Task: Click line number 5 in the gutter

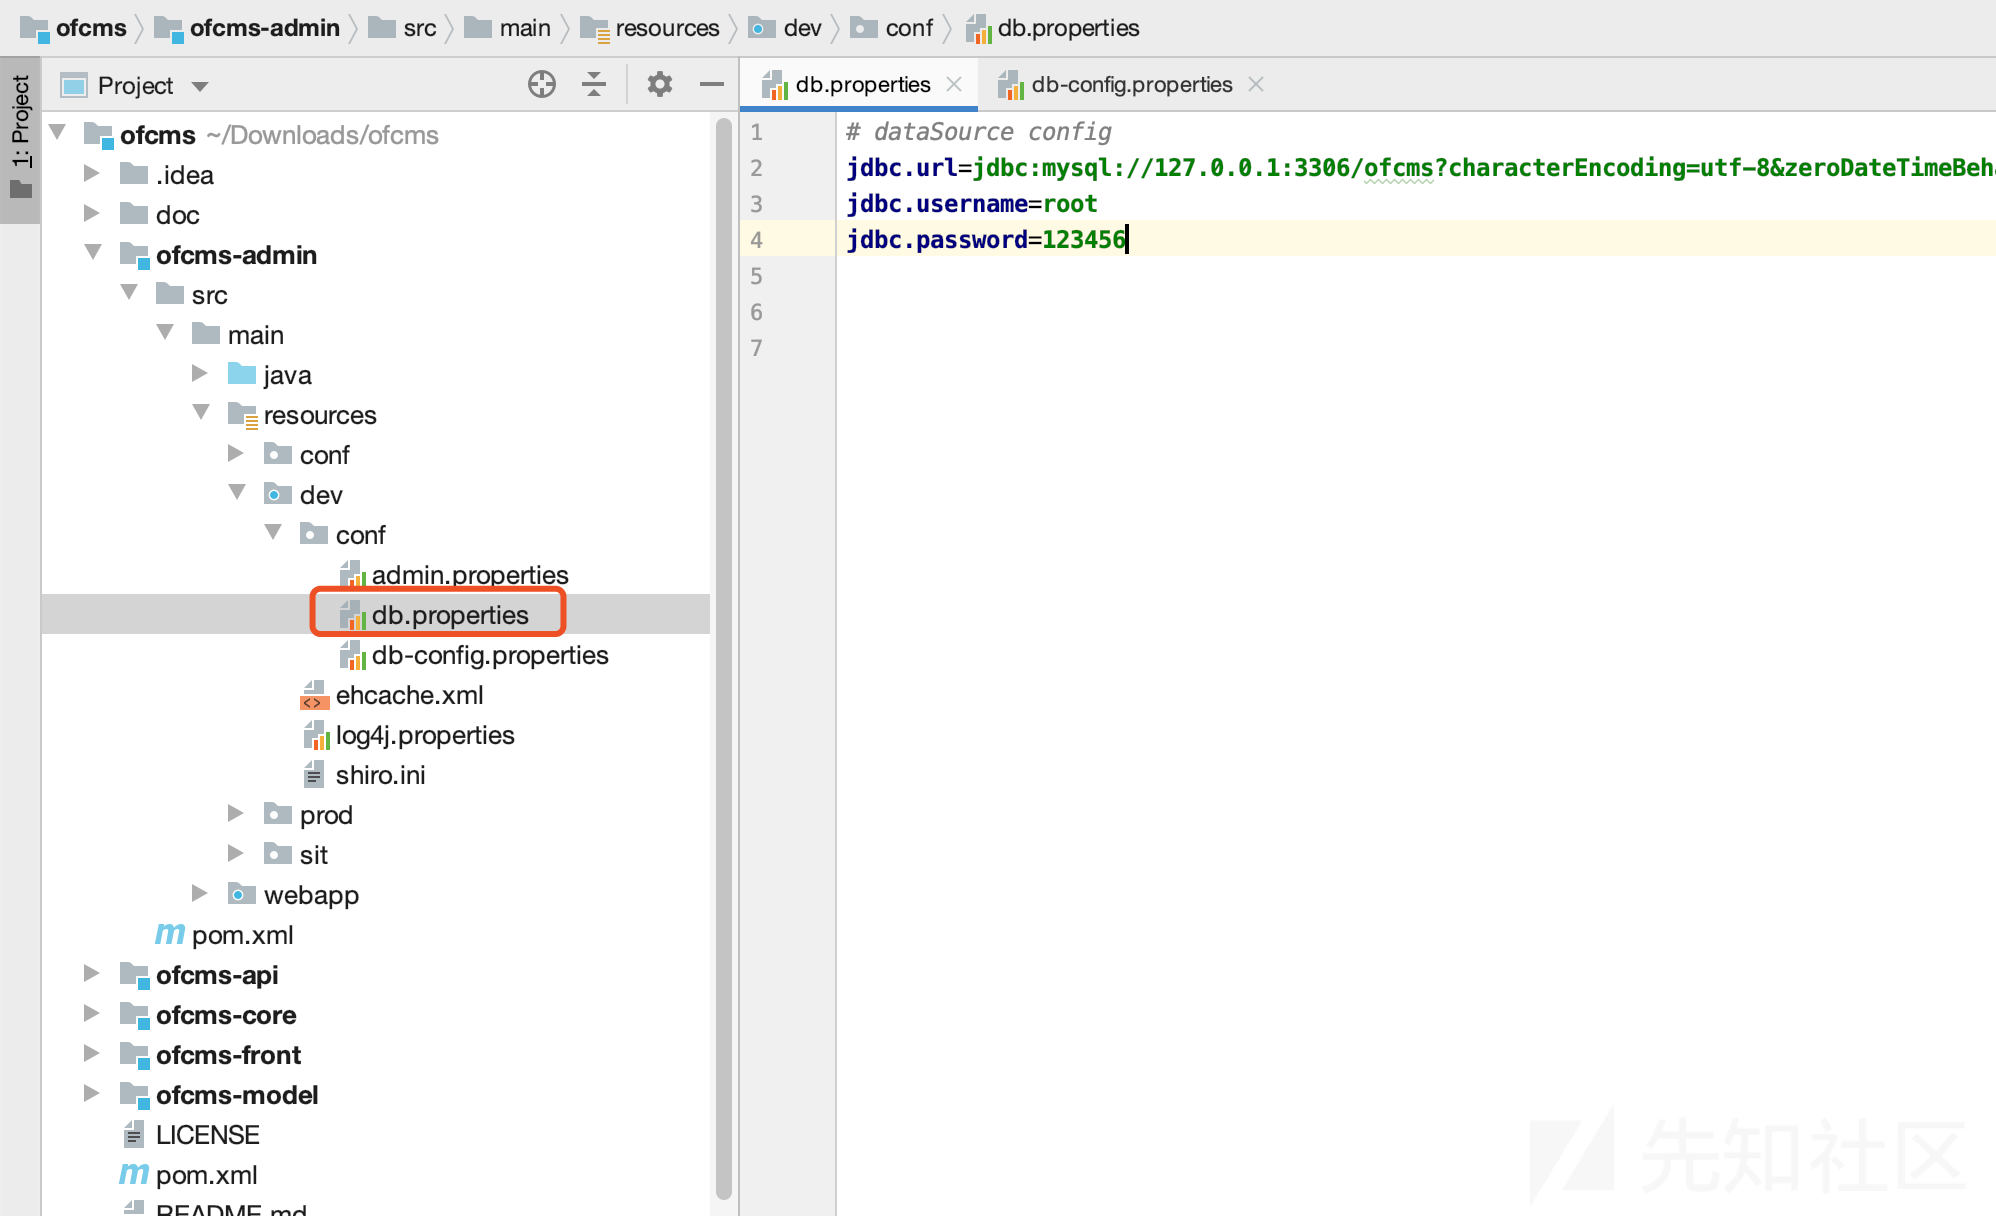Action: (x=756, y=276)
